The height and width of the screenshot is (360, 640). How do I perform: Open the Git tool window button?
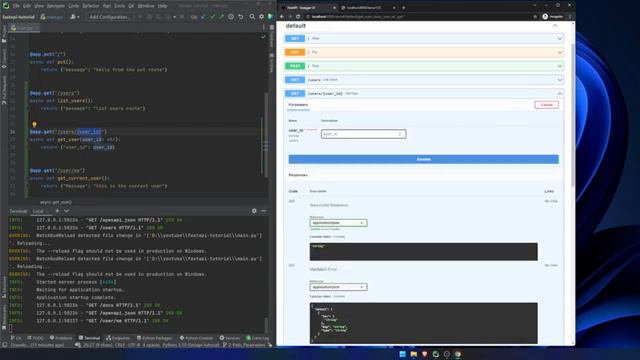[16, 338]
